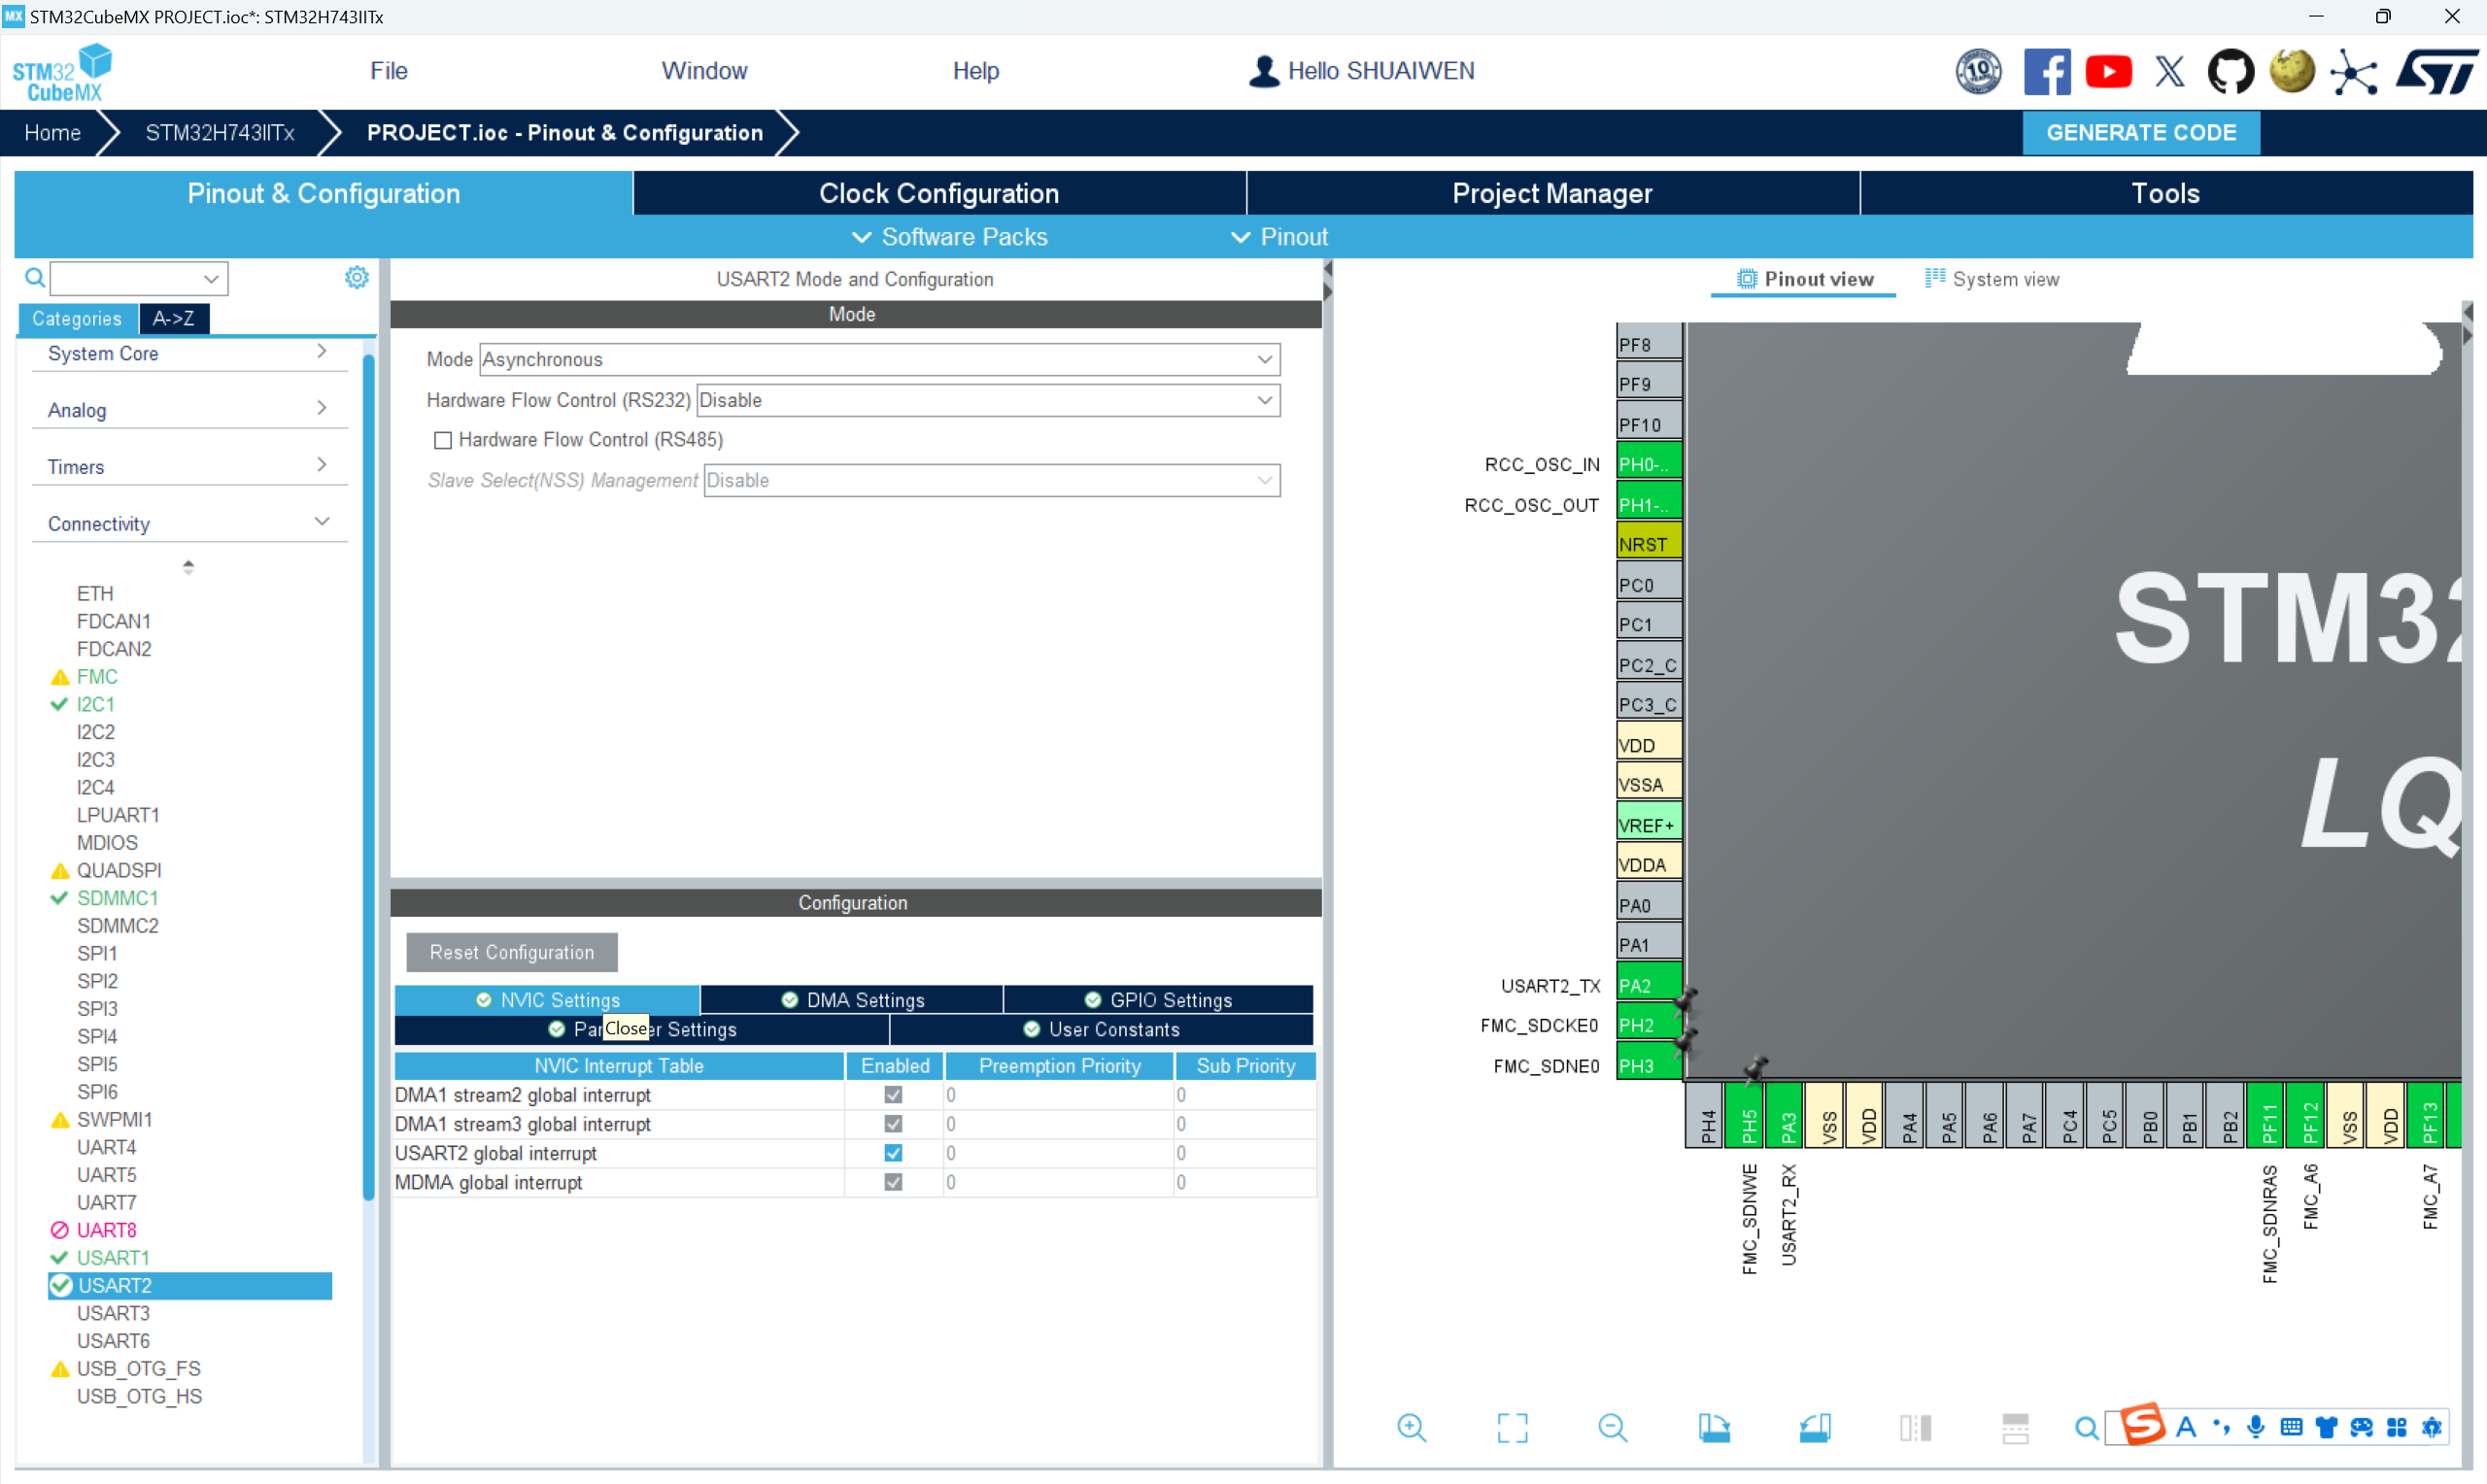Open DMA Settings tab

pos(851,1000)
